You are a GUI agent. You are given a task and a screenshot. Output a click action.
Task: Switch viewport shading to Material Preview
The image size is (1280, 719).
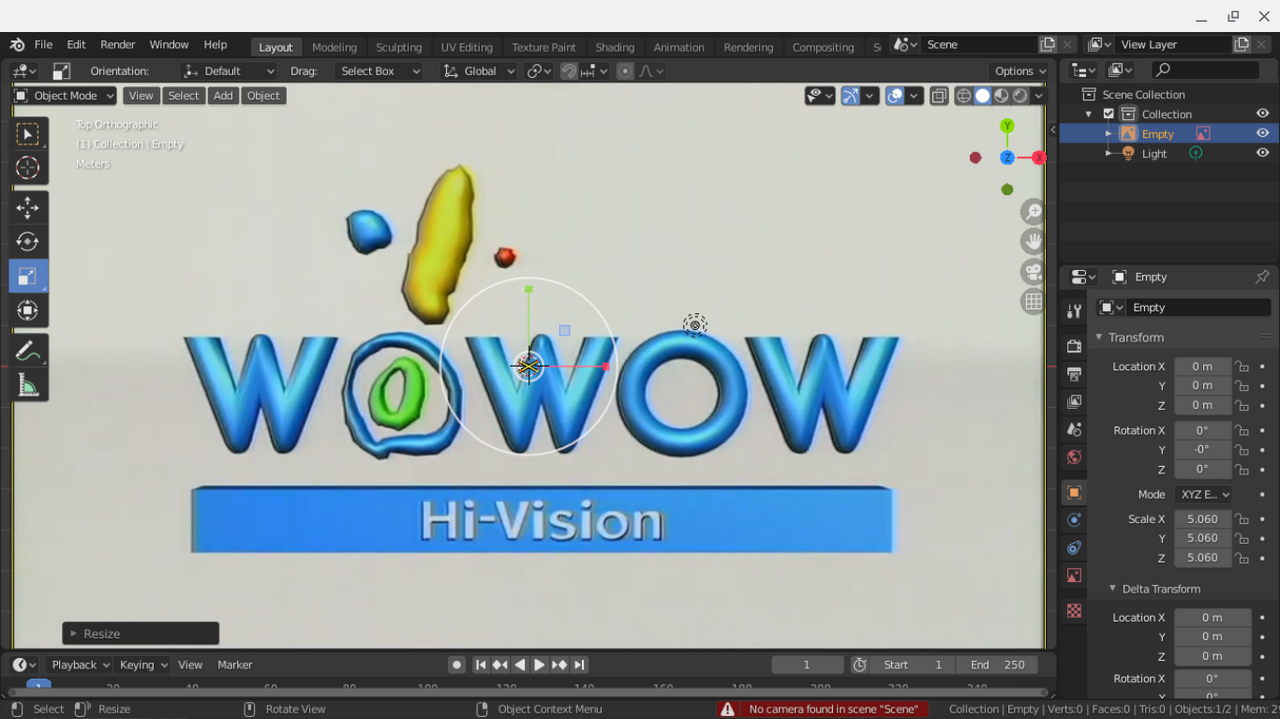(x=1001, y=96)
